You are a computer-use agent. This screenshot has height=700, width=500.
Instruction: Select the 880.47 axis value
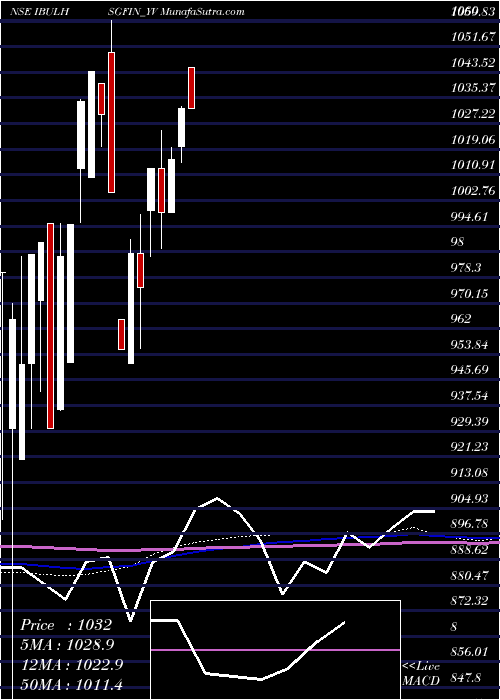470,575
